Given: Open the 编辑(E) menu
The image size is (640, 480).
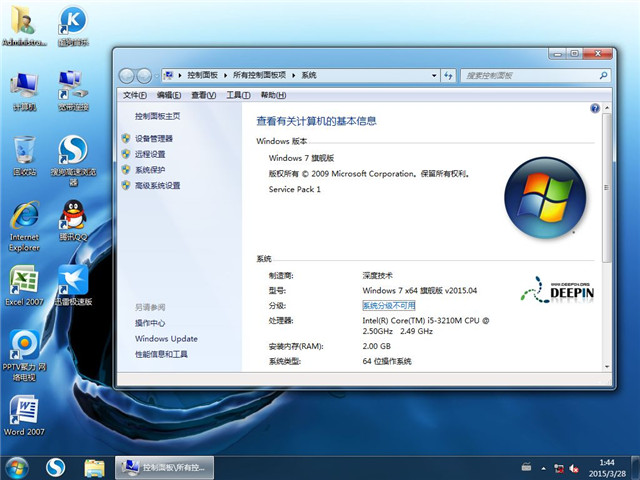Looking at the screenshot, I should coord(169,95).
